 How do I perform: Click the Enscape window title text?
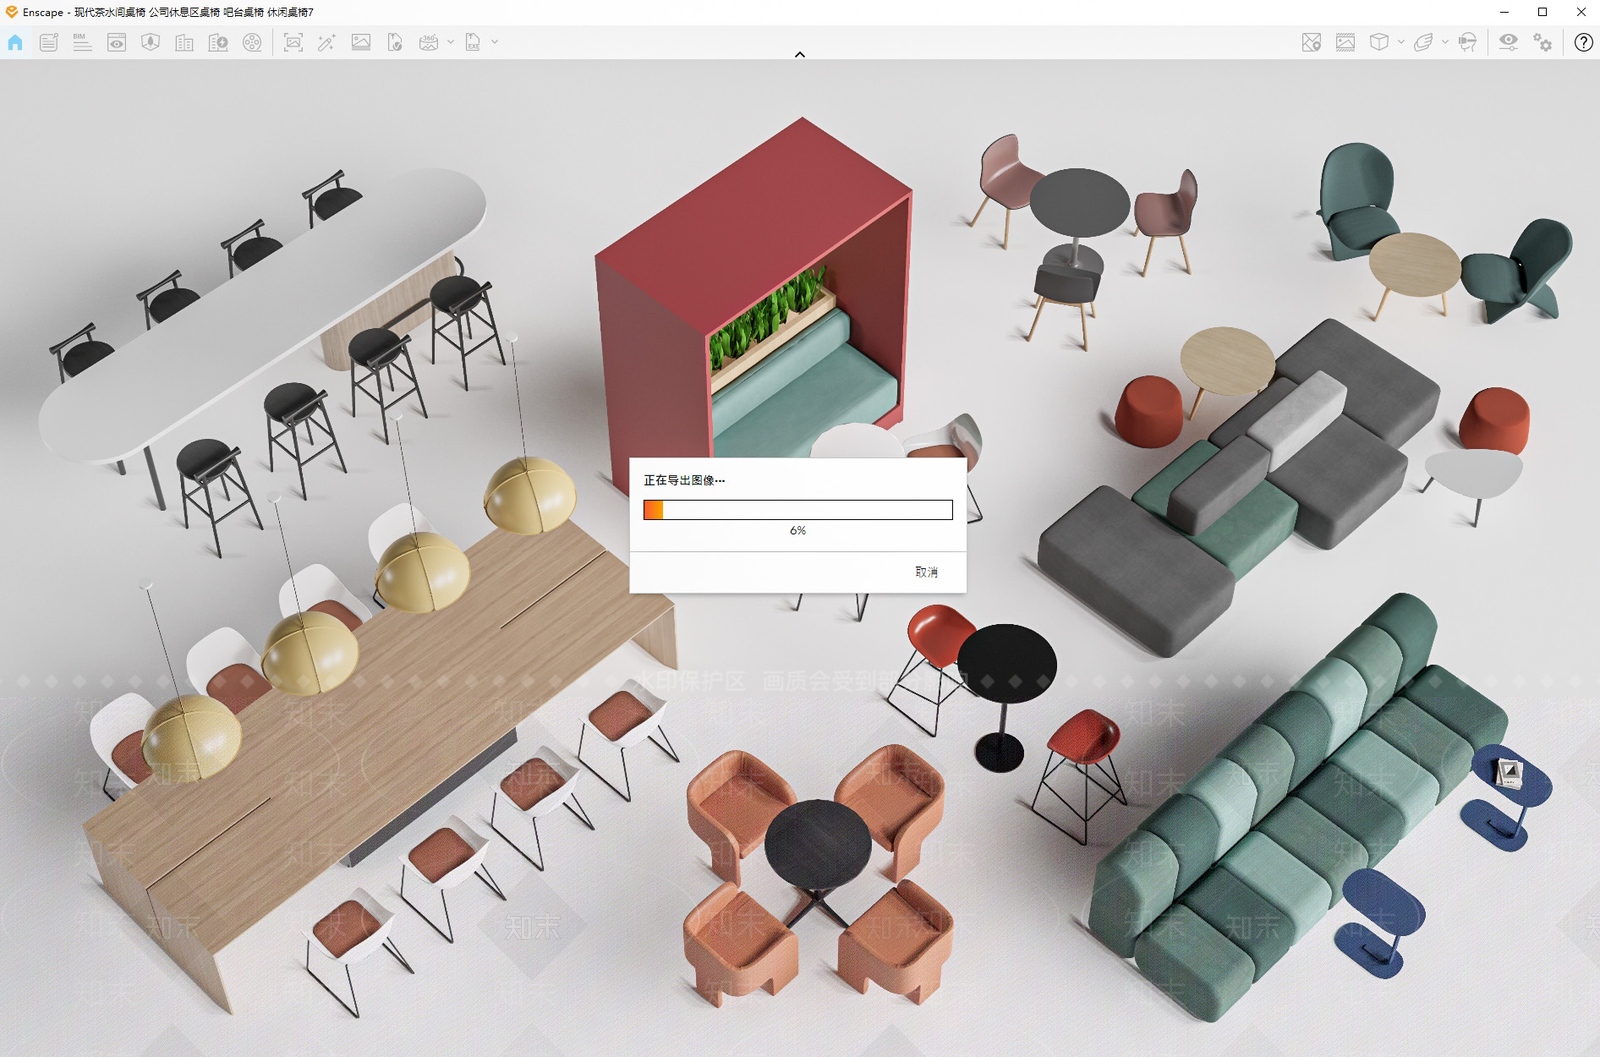168,12
